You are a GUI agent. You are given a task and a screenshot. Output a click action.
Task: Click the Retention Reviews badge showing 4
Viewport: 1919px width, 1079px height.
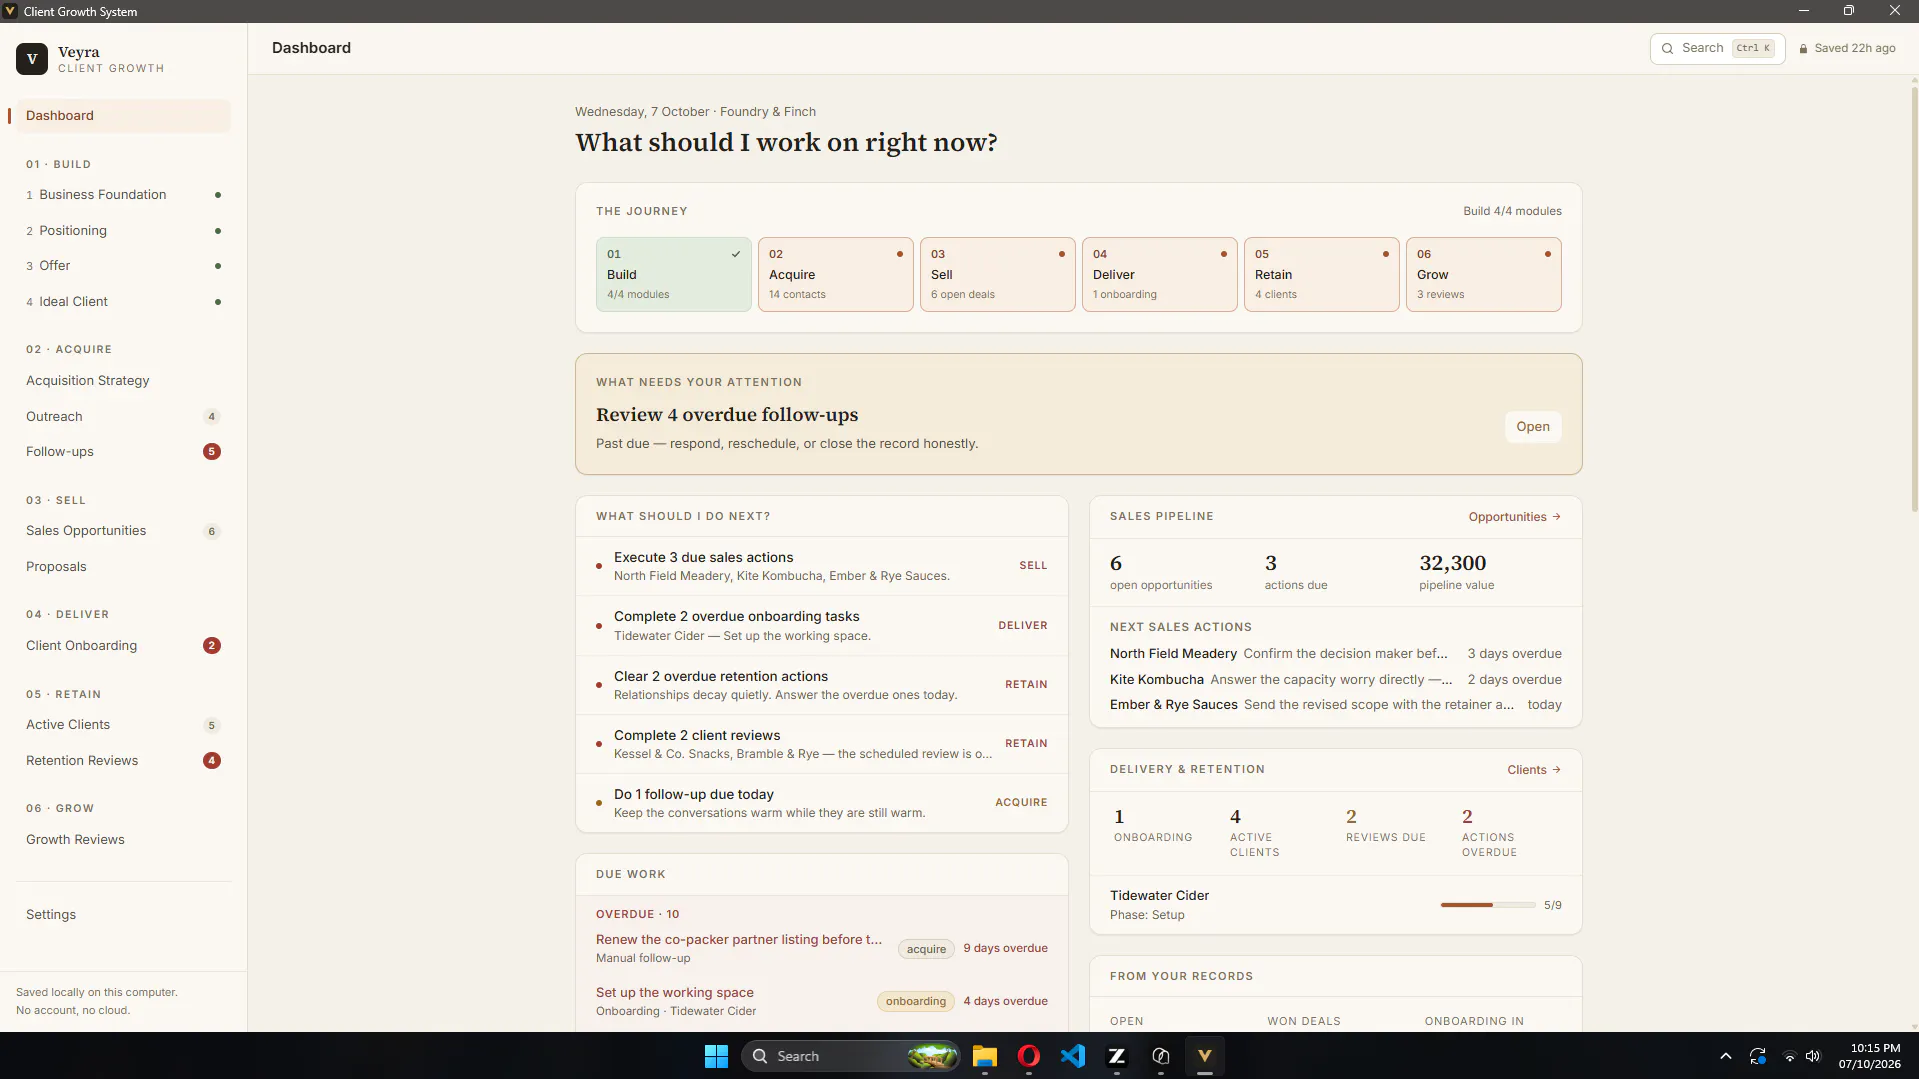coord(212,761)
